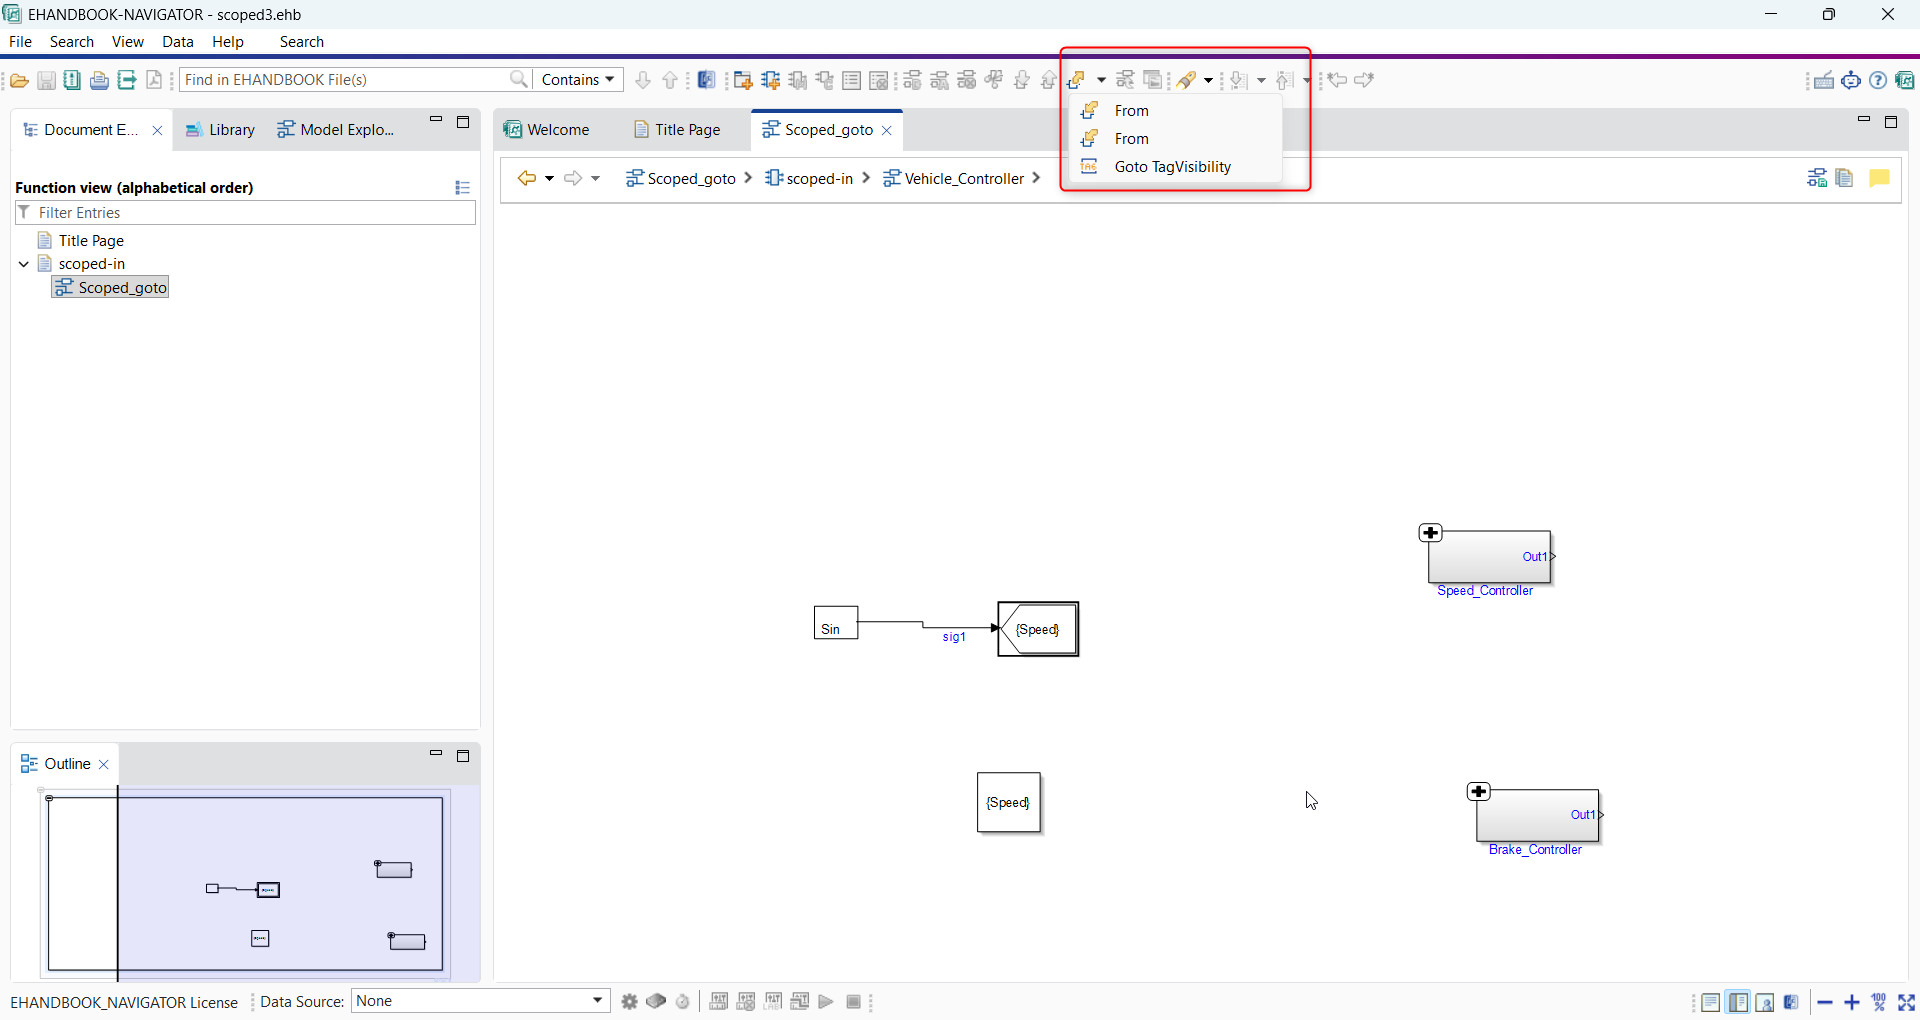Expand Speed_Controller block with plus icon
Screen dimensions: 1920x1020
tap(1430, 533)
